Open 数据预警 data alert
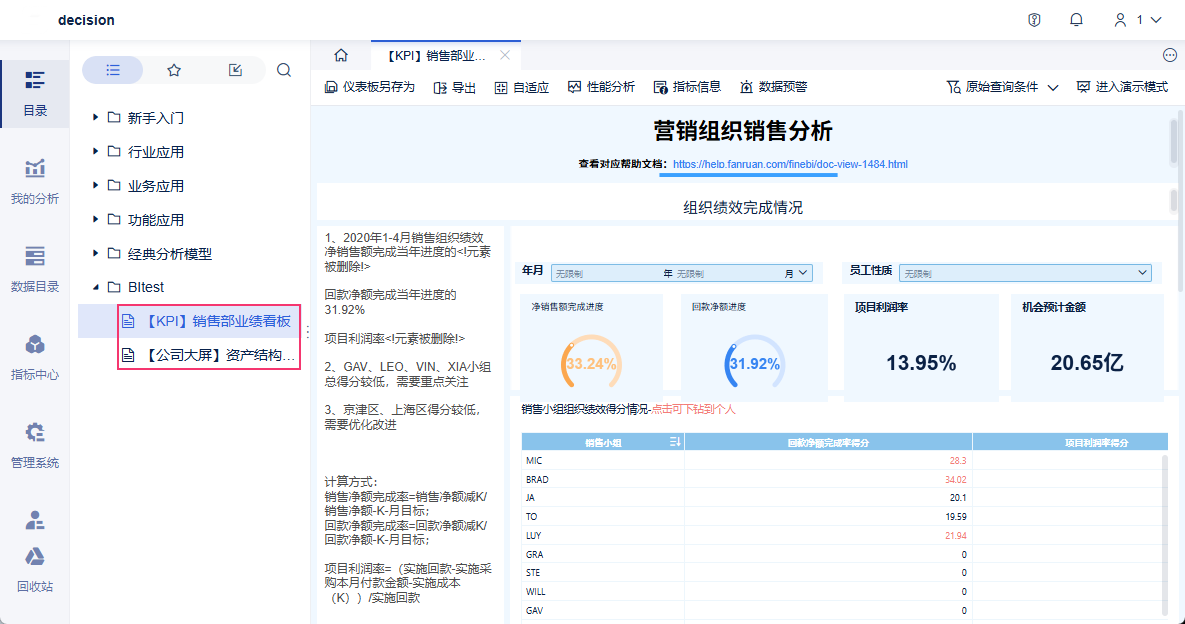Screen dimensions: 1185x624 [x=773, y=87]
